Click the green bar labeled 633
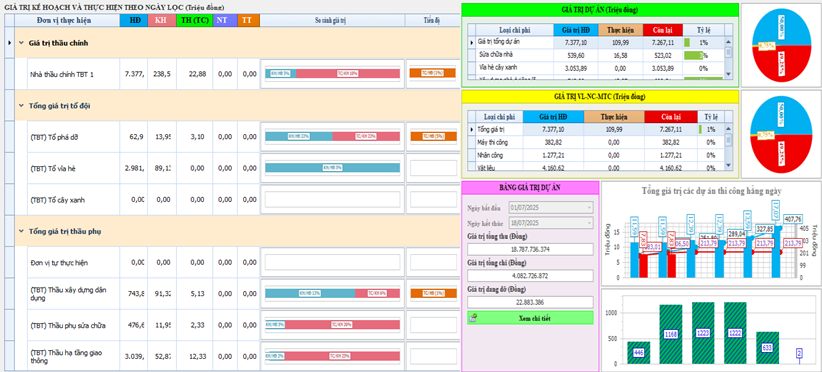 (767, 348)
